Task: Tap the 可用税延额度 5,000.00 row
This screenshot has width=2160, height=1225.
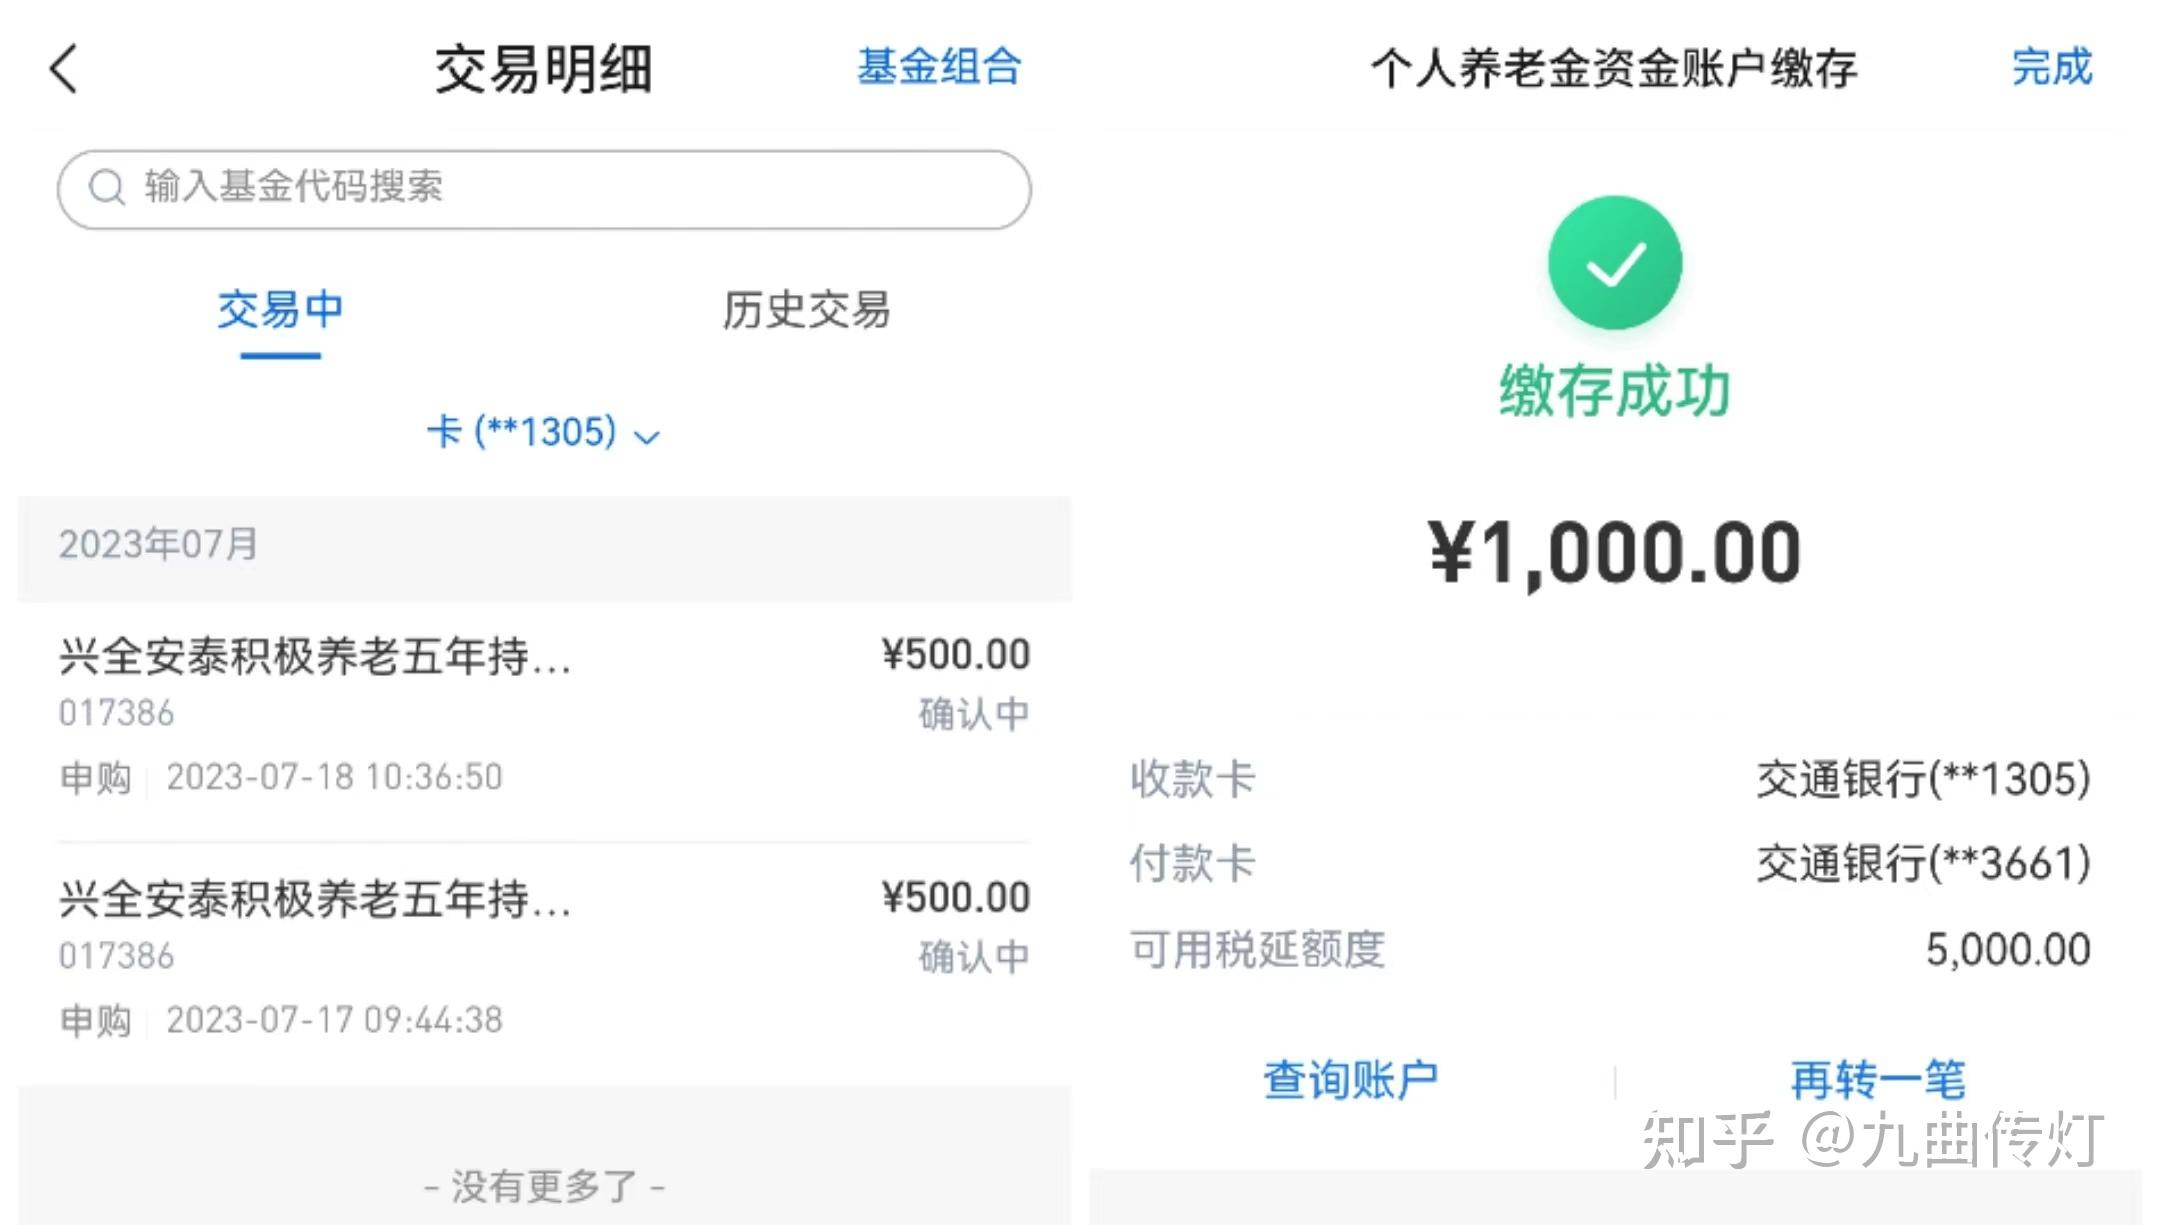Action: [x=1610, y=949]
